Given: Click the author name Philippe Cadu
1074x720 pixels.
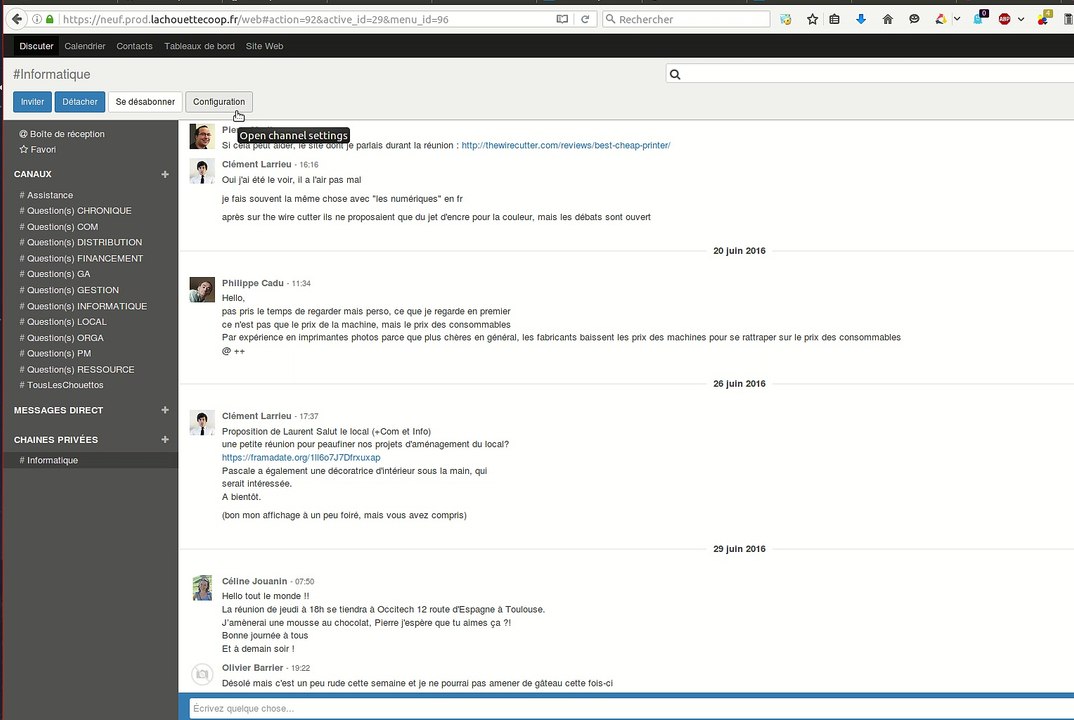Looking at the screenshot, I should pos(252,283).
